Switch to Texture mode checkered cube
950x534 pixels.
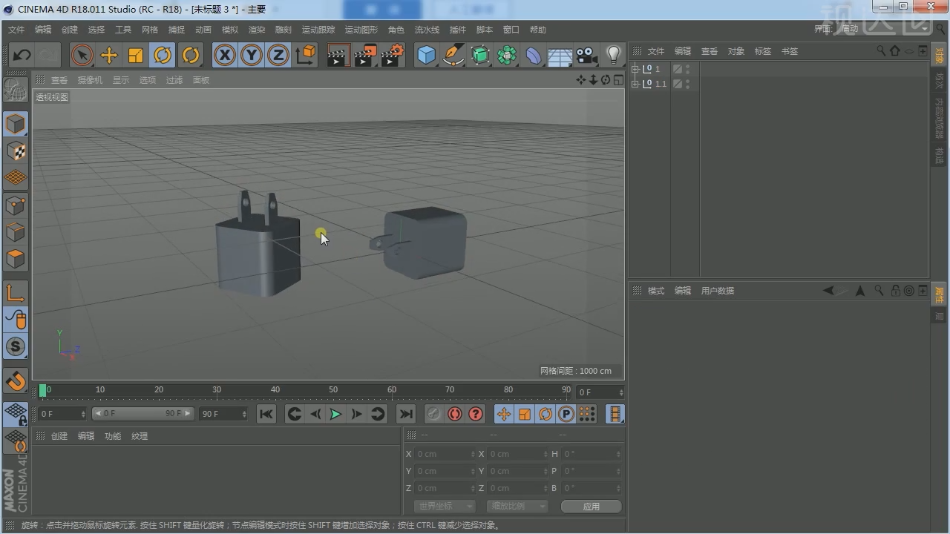15,151
